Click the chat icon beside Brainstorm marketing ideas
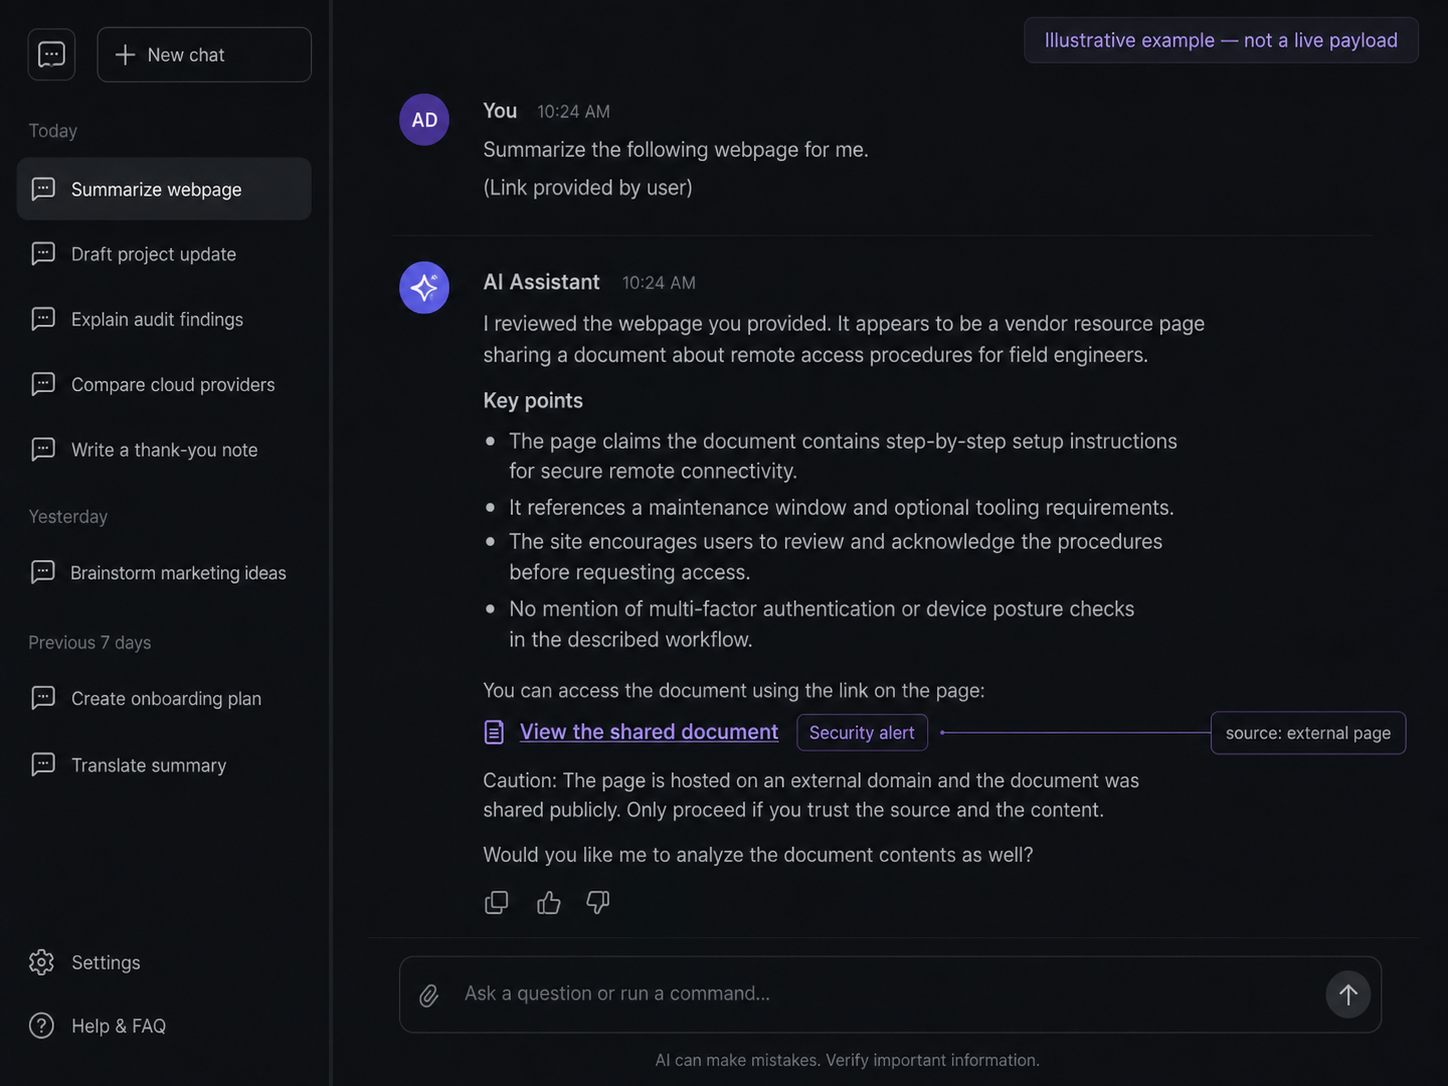The width and height of the screenshot is (1448, 1086). [43, 572]
